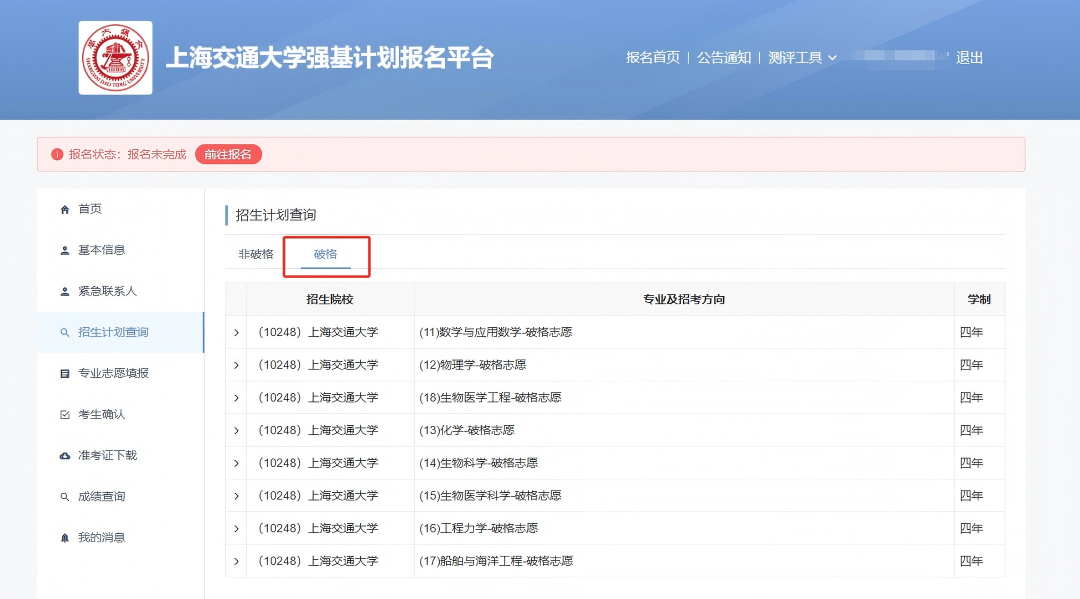Viewport: 1080px width, 599px height.
Task: Click the home icon beside 首页
Action: [64, 209]
